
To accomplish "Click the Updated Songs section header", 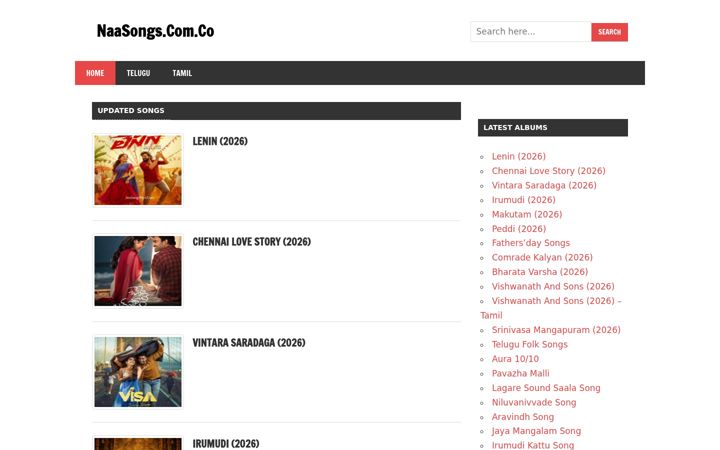I will [x=276, y=111].
